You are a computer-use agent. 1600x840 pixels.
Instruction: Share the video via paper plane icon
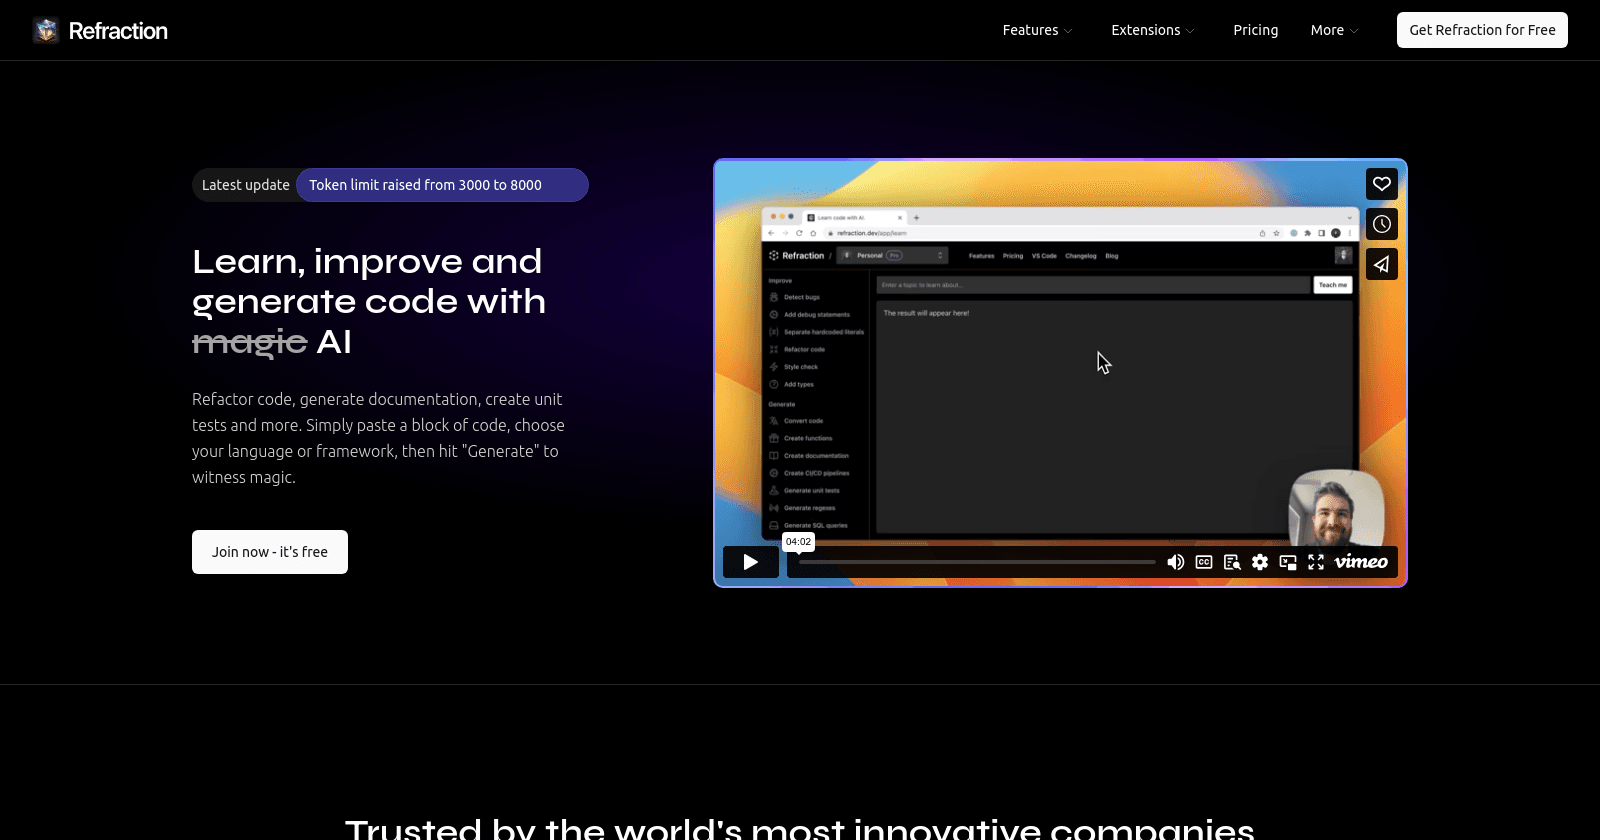(x=1382, y=264)
